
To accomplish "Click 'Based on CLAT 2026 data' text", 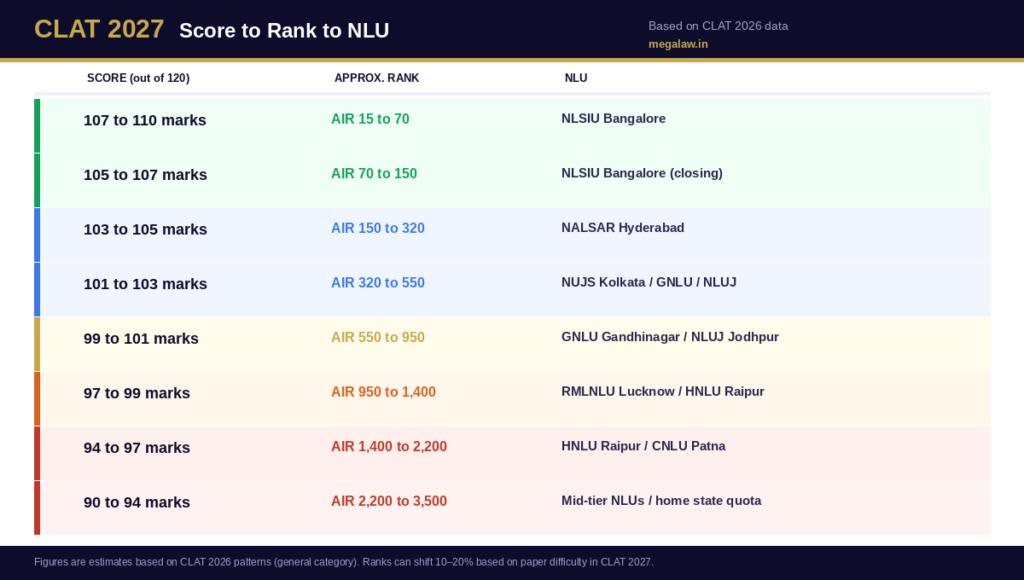I will [718, 26].
